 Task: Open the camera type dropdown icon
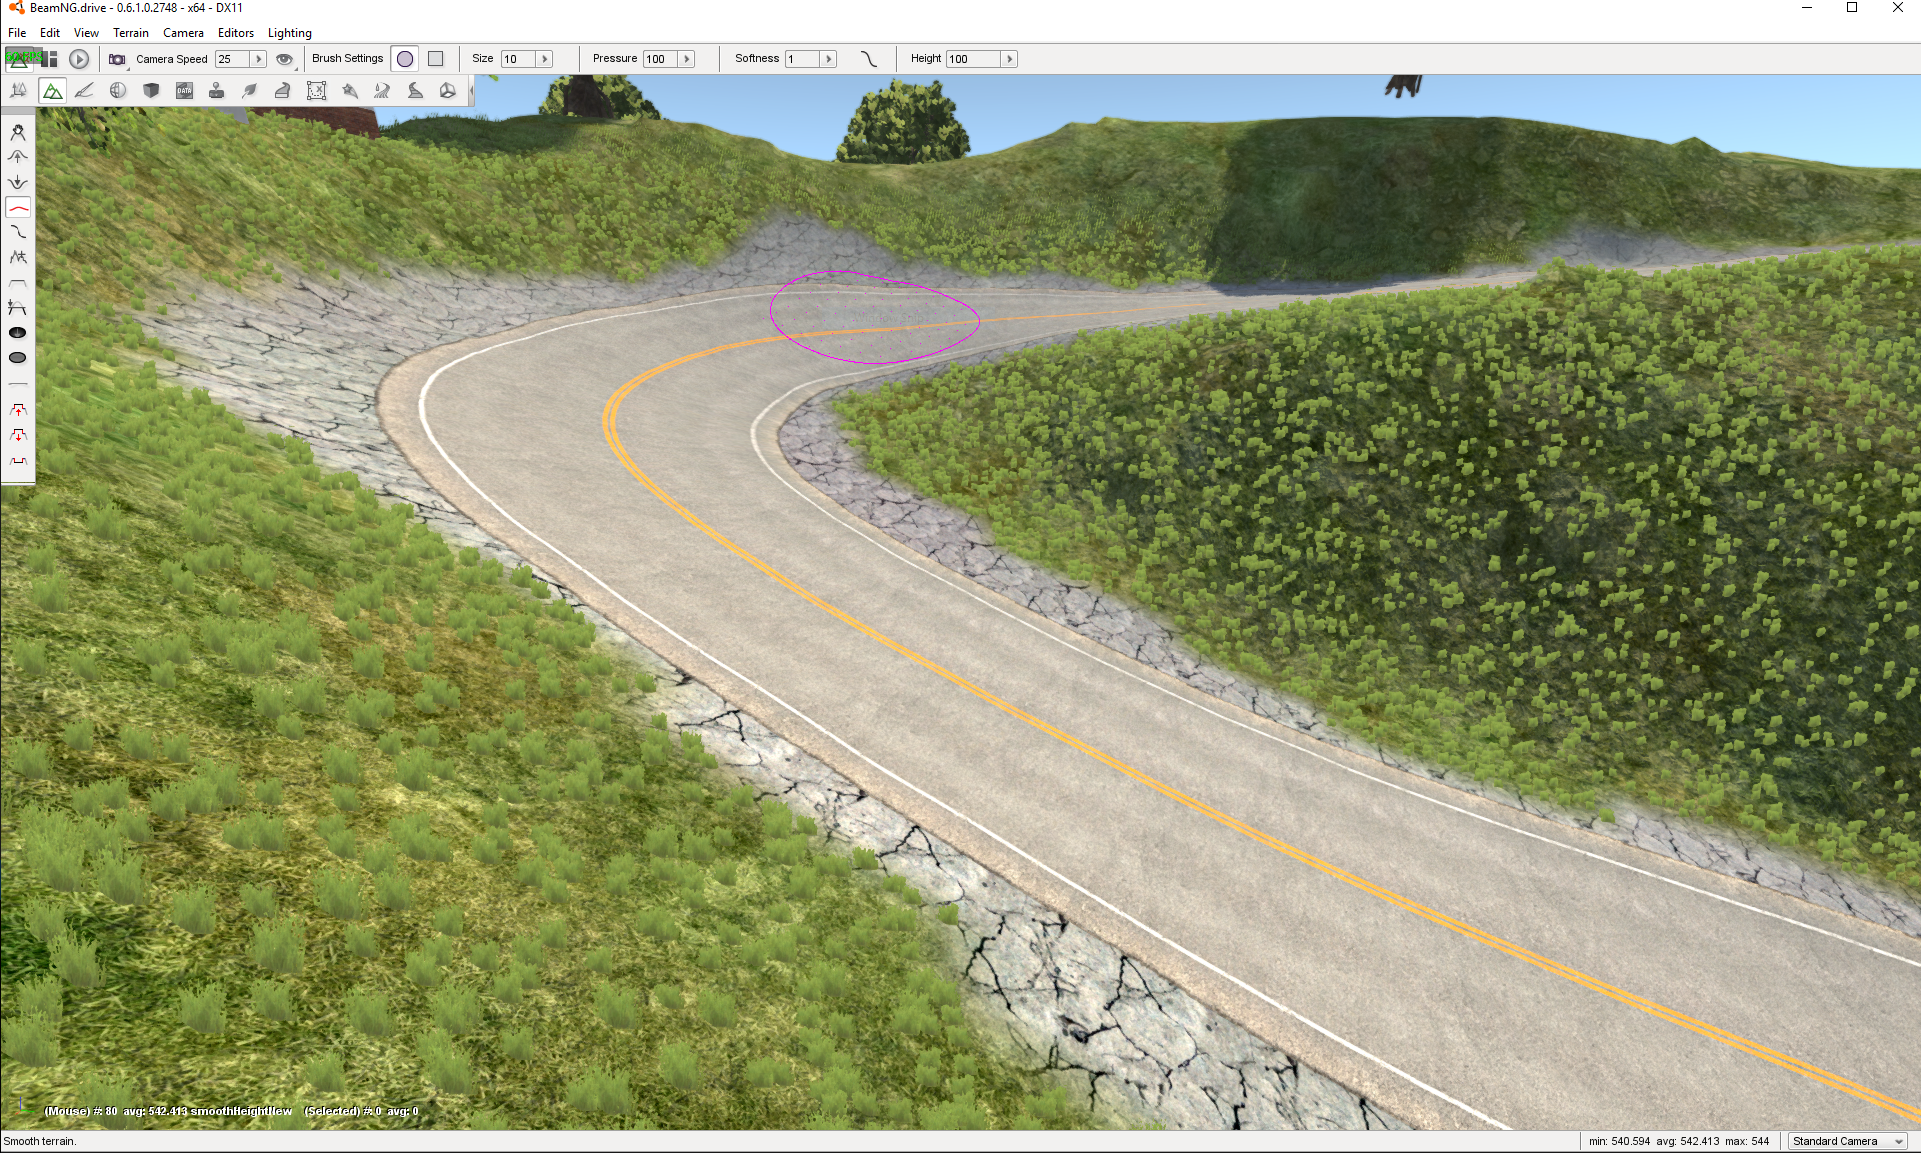118,59
